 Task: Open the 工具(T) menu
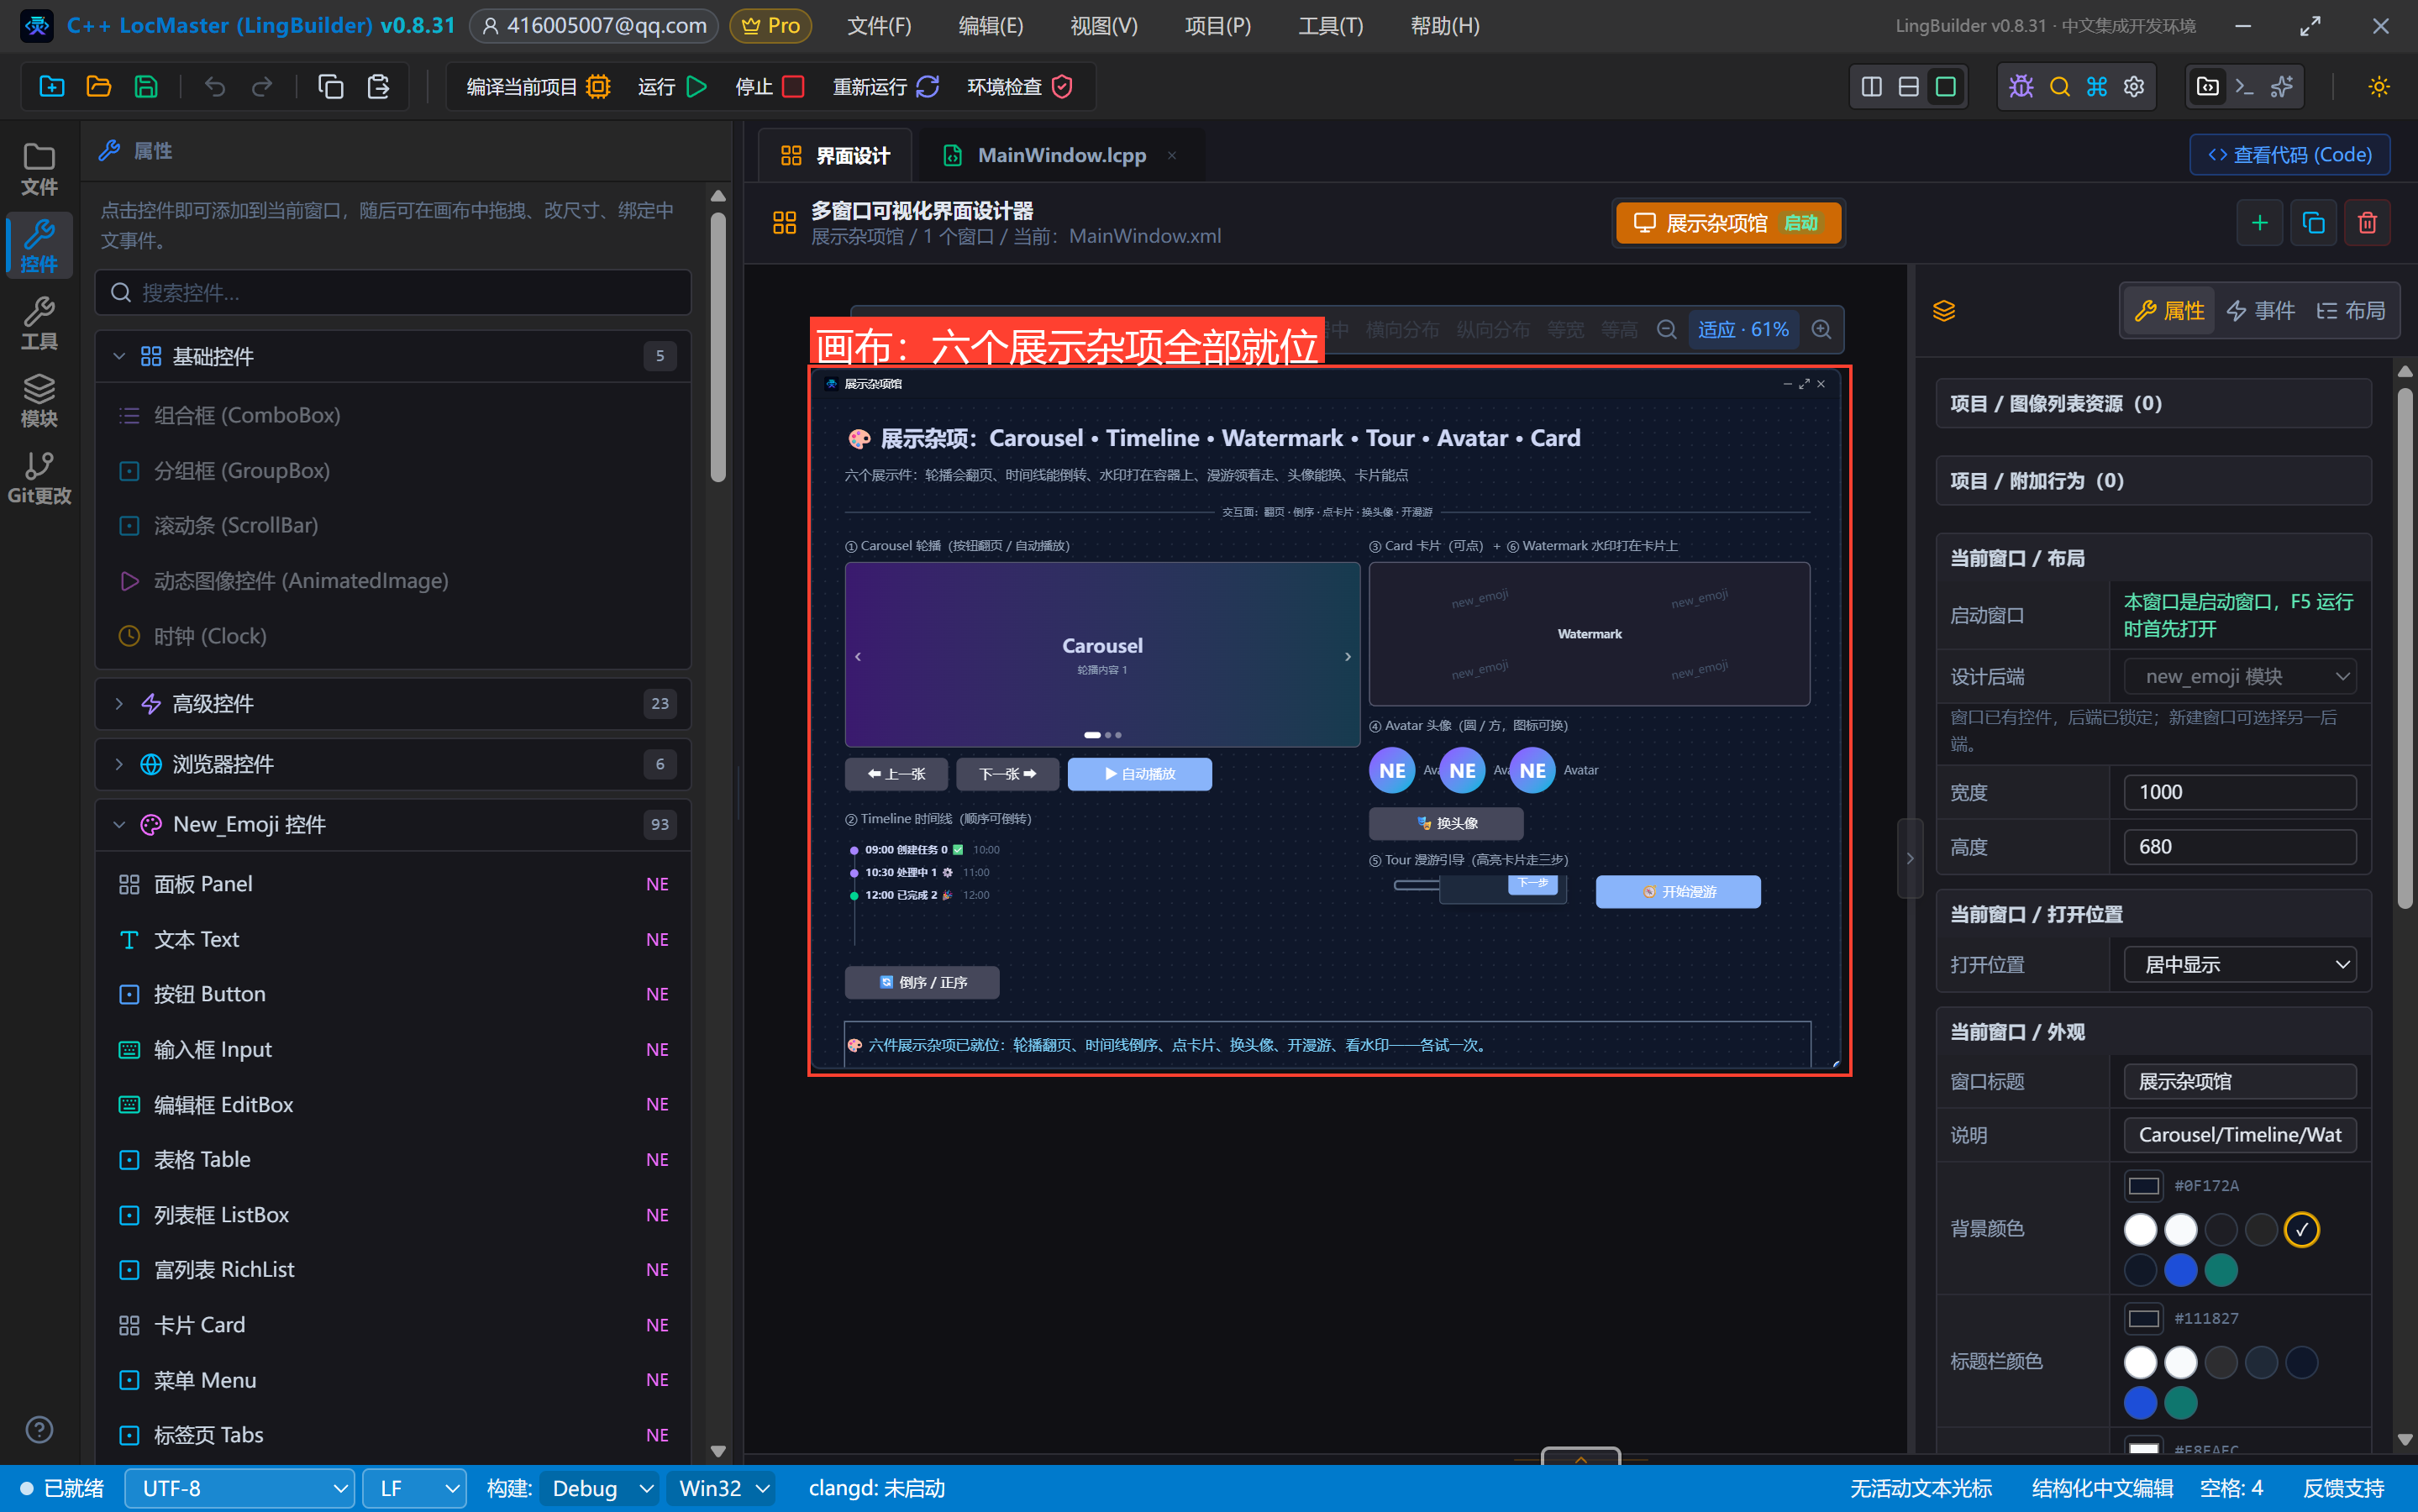tap(1330, 26)
